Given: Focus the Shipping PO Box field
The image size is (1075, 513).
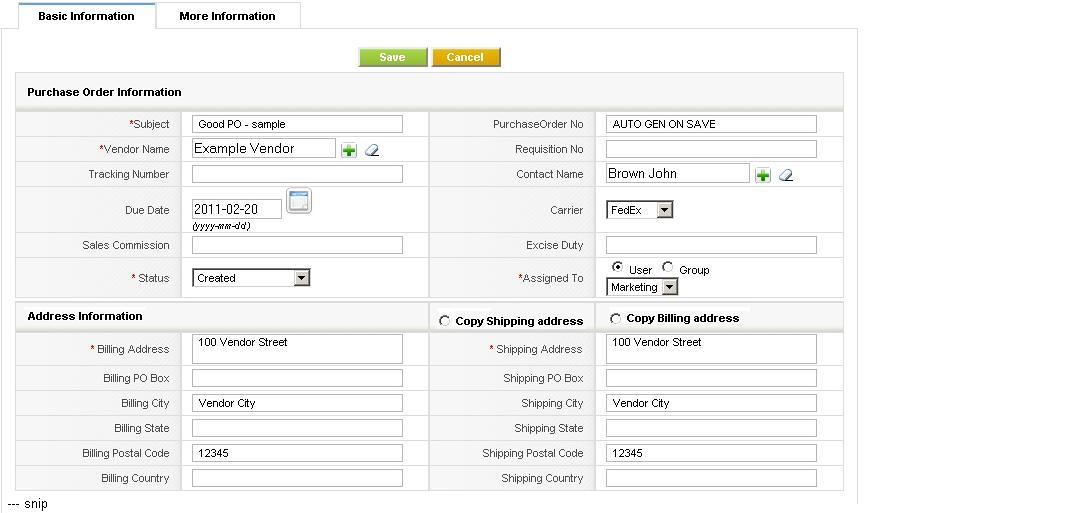Looking at the screenshot, I should click(712, 378).
